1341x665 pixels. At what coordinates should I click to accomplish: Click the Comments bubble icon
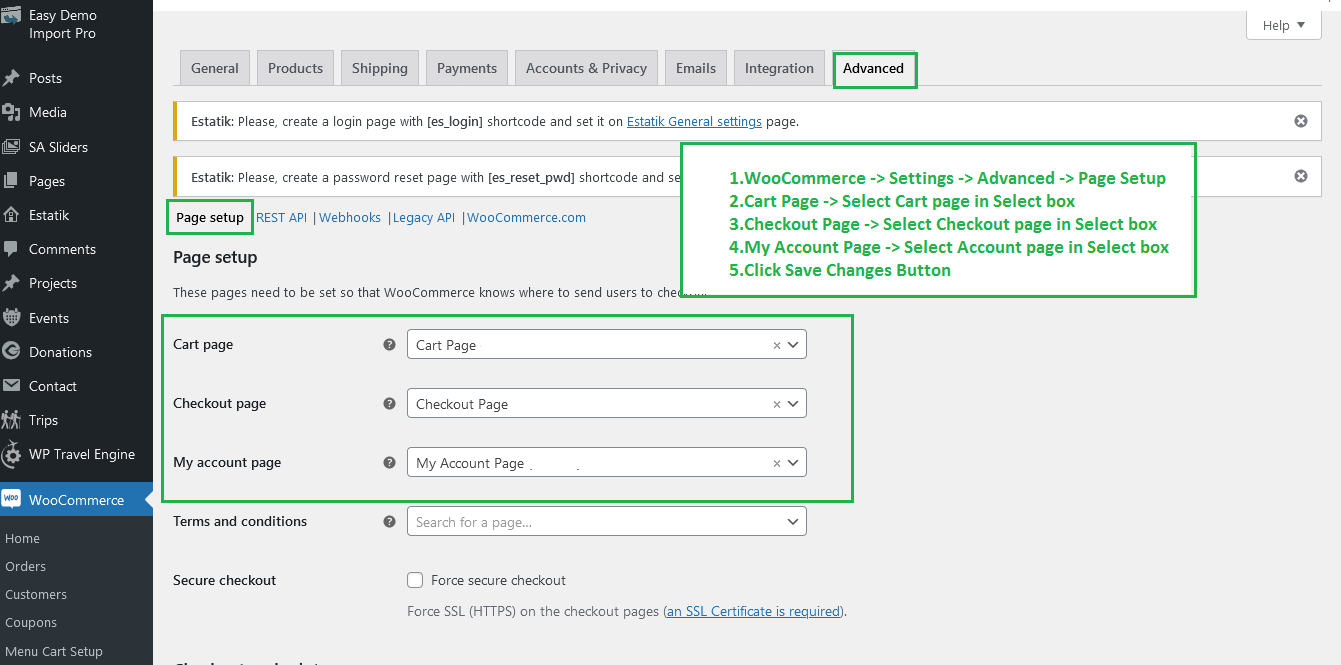(12, 249)
